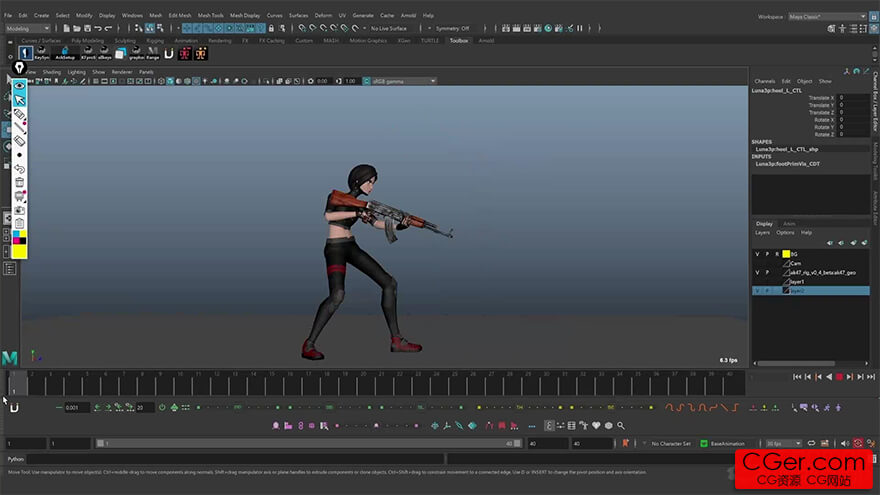Screen dimensions: 880x495
Task: Click the red stop playback button
Action: [839, 377]
